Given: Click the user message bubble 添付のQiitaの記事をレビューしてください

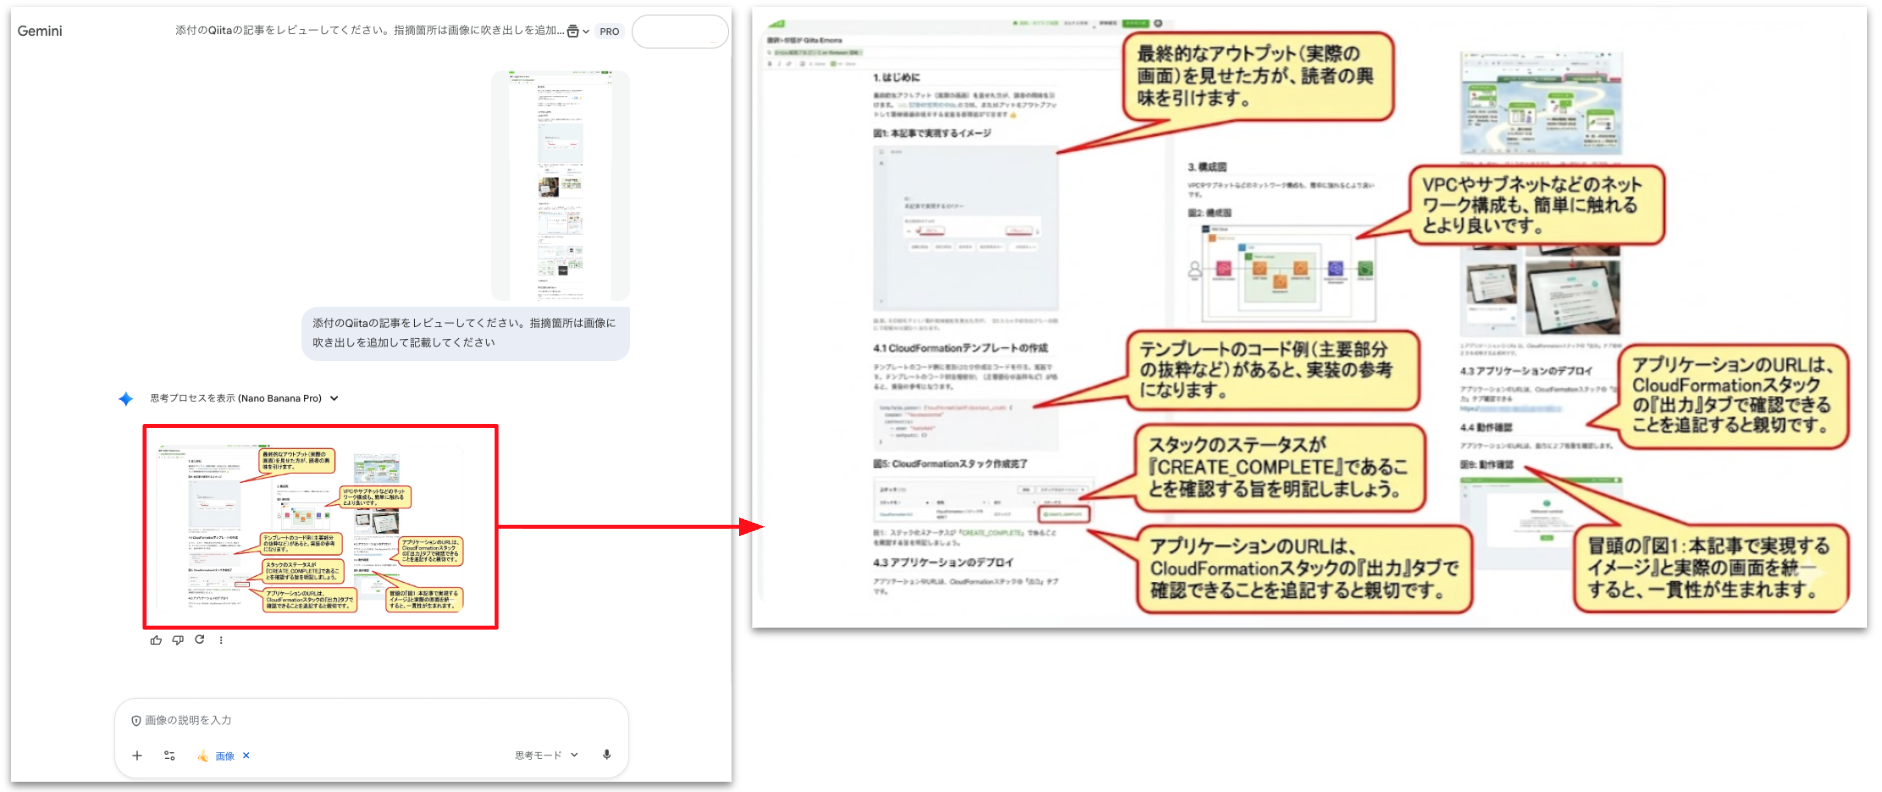Looking at the screenshot, I should [466, 333].
